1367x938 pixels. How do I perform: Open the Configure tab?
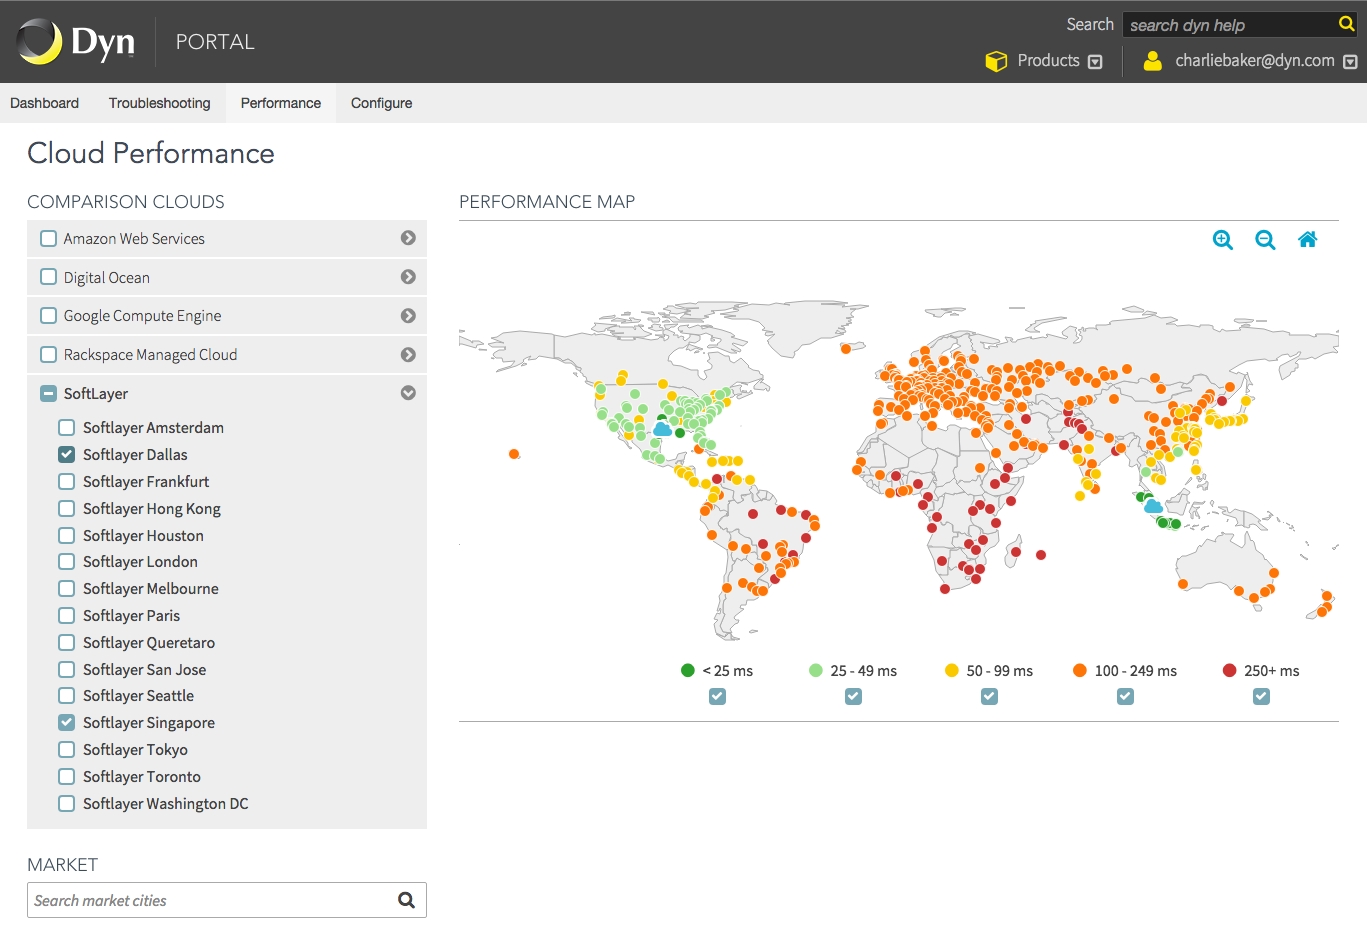click(x=381, y=103)
